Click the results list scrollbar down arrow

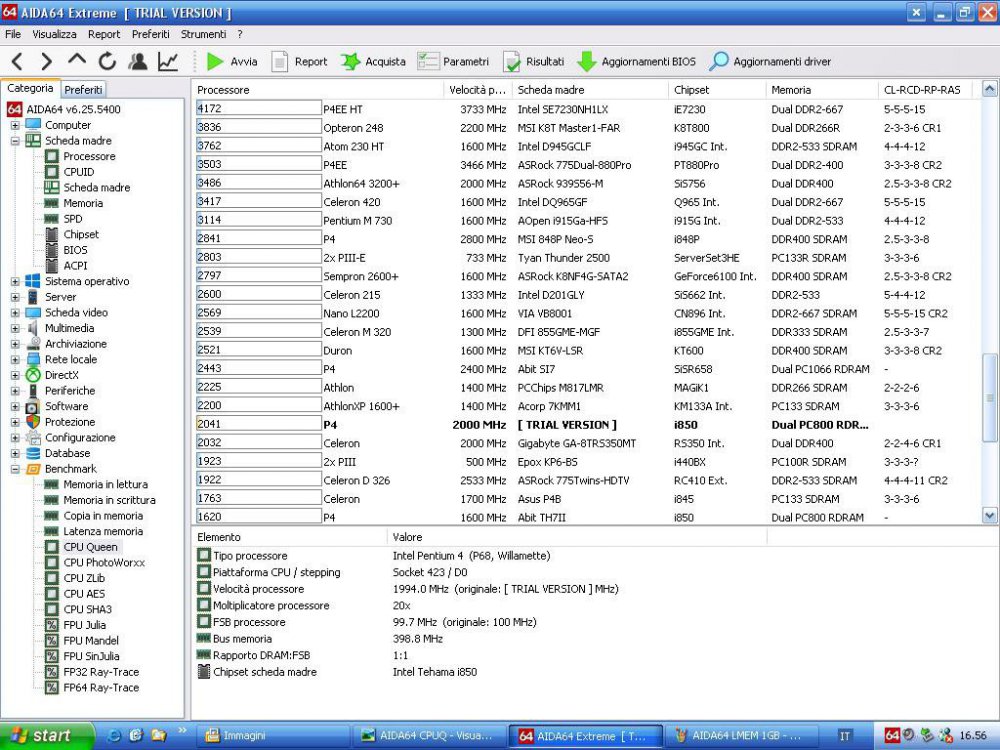coord(990,516)
